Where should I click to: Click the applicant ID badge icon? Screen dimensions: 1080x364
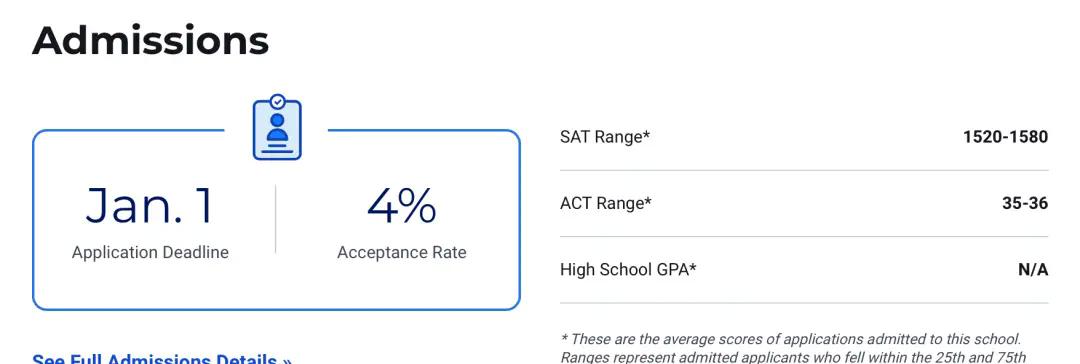pos(277,128)
